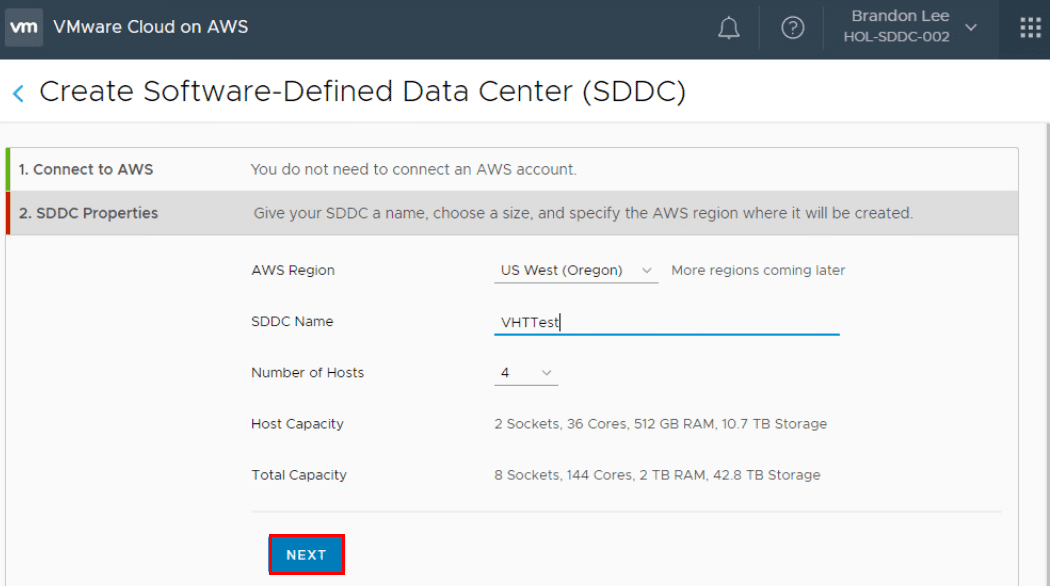Expand the Brandon Lee account menu
Viewport: 1050px width, 586px height.
[x=970, y=28]
